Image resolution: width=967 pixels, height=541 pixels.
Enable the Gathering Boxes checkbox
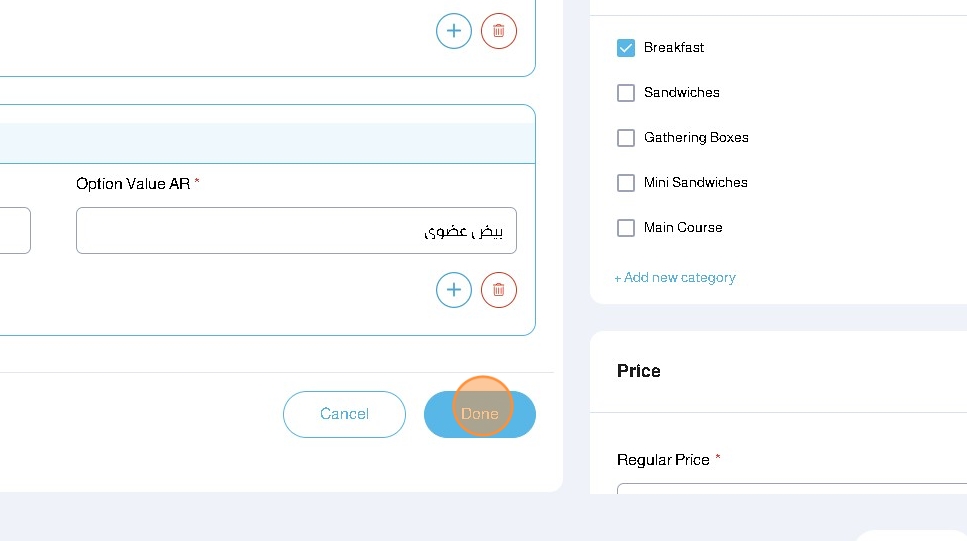(x=626, y=138)
